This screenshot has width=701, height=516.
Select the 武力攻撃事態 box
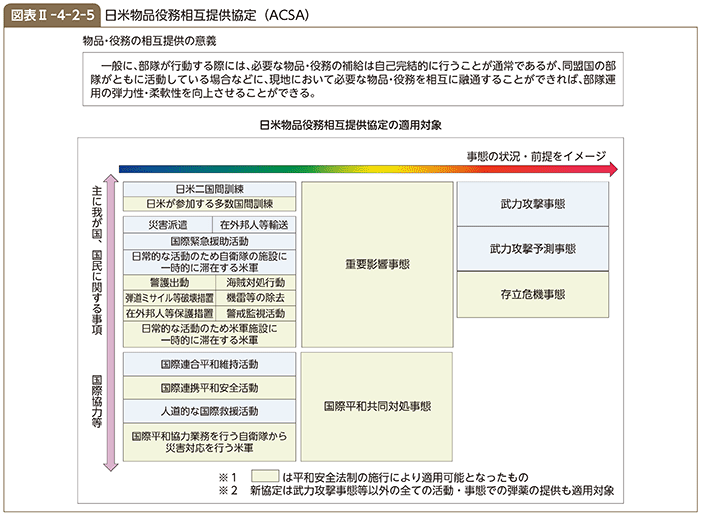coord(532,204)
